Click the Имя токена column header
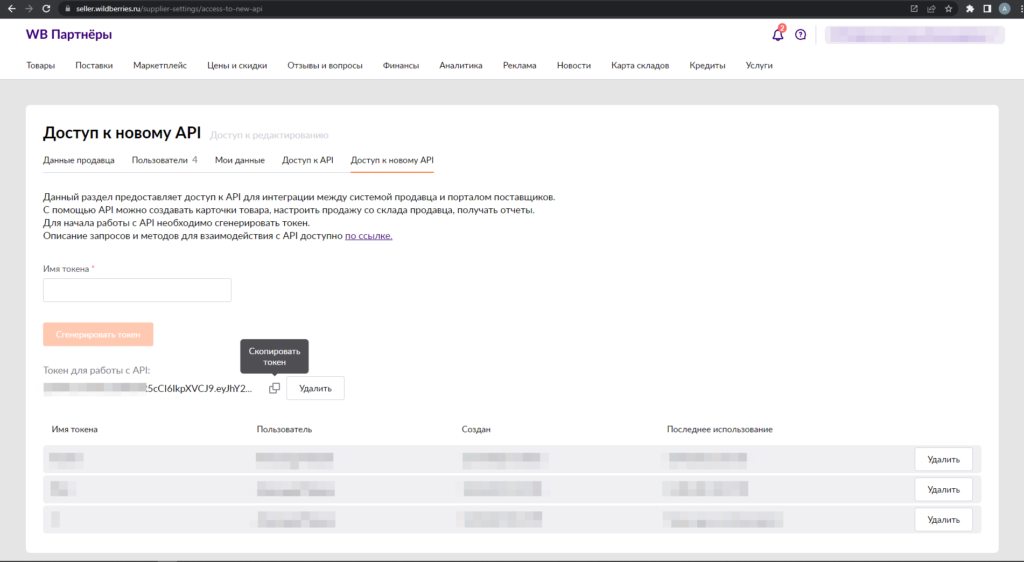This screenshot has height=562, width=1024. [74, 429]
